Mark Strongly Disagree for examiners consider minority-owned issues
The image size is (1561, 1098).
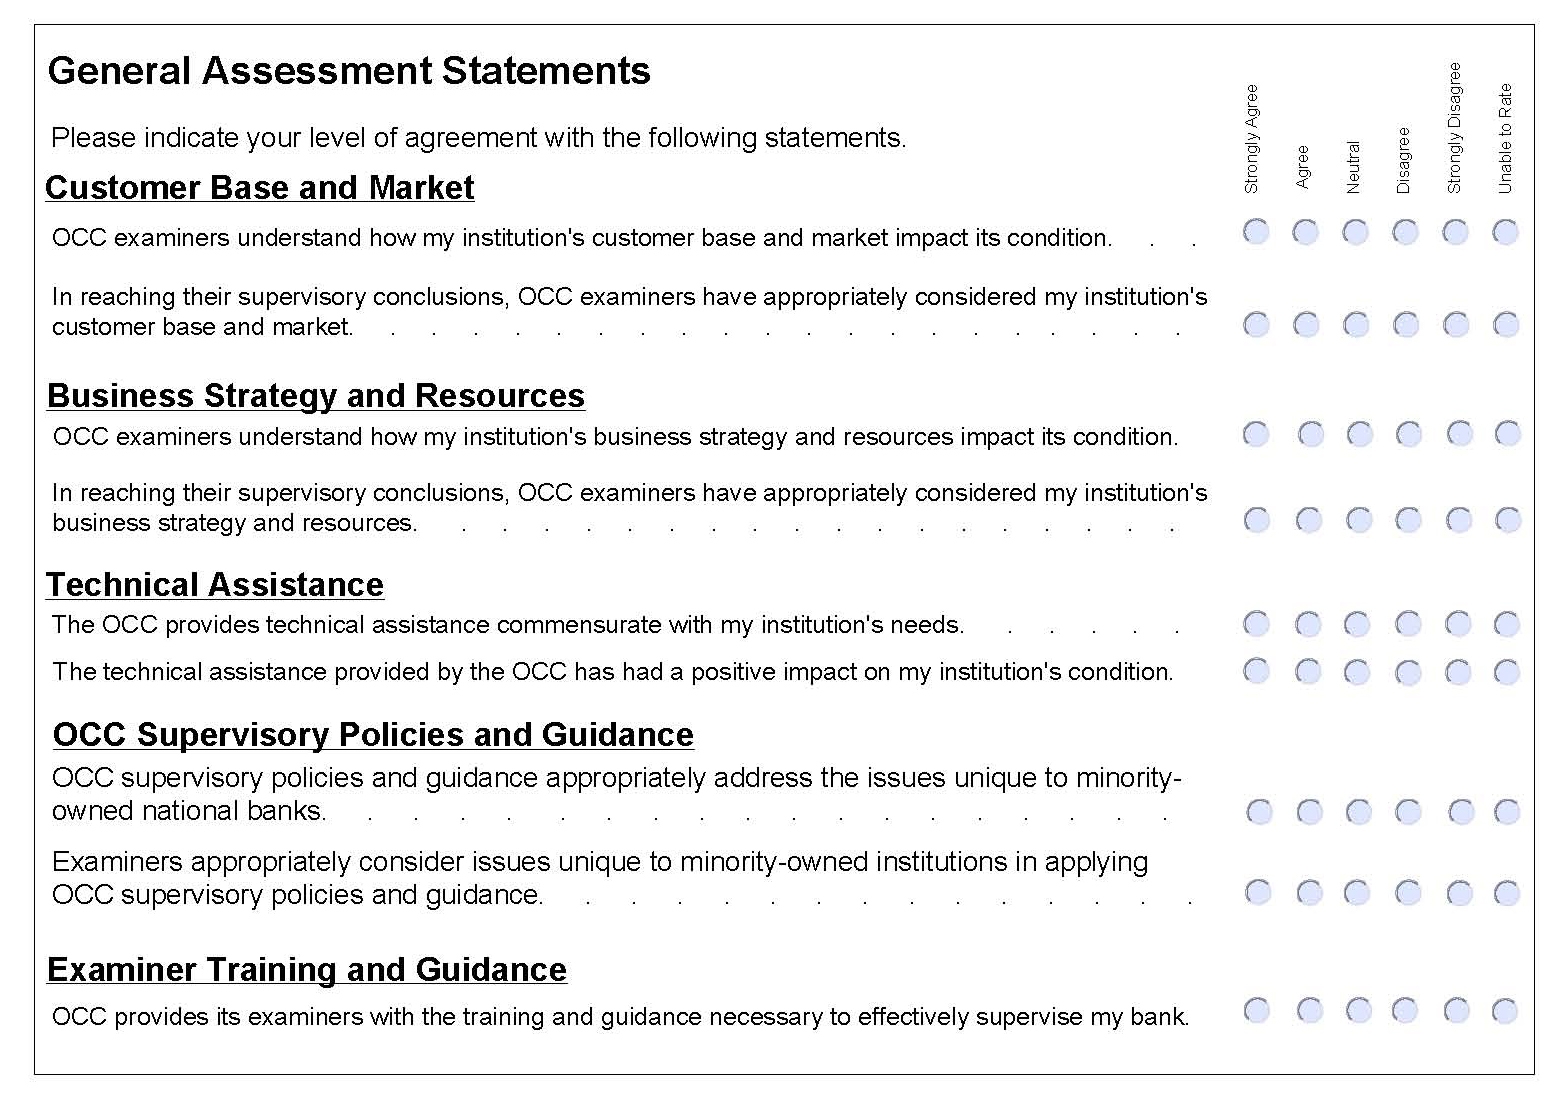point(1460,893)
